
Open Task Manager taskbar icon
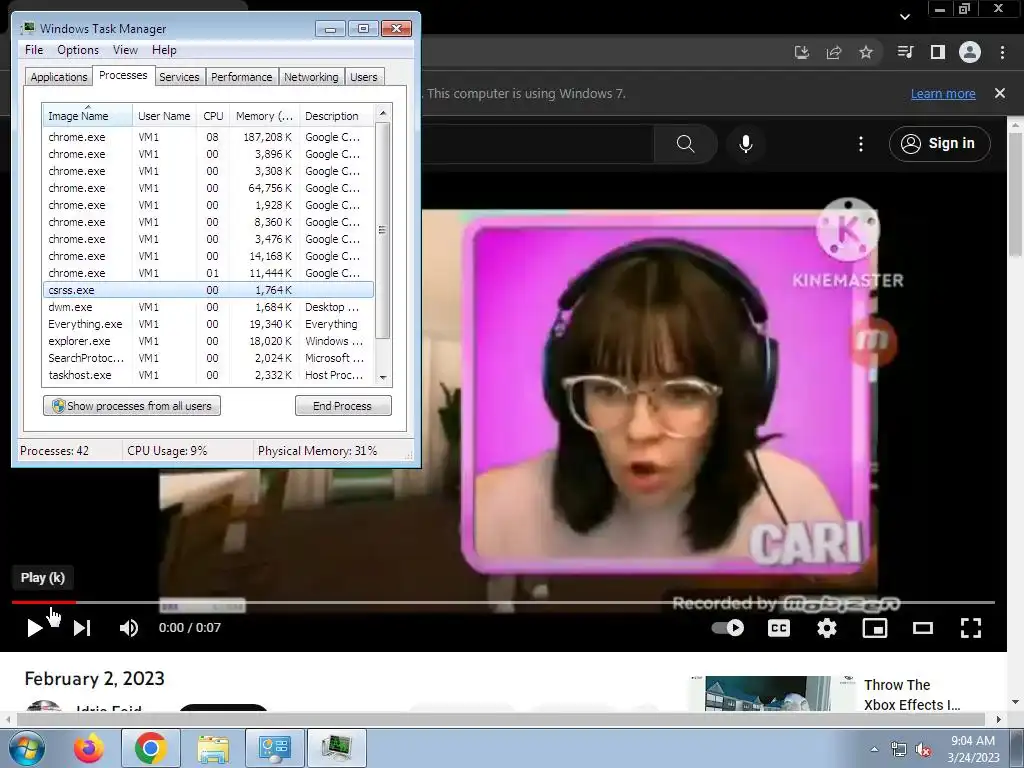337,748
